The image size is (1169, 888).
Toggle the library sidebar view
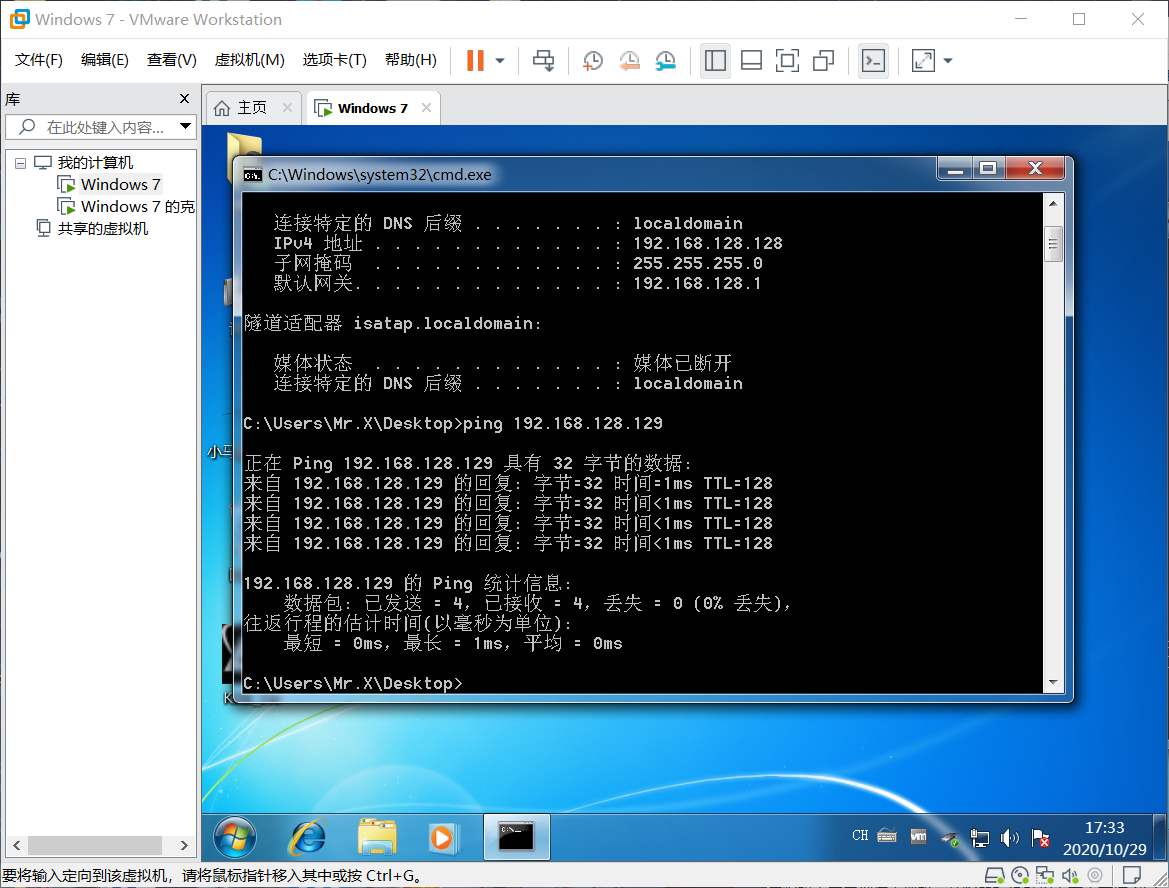coord(715,60)
